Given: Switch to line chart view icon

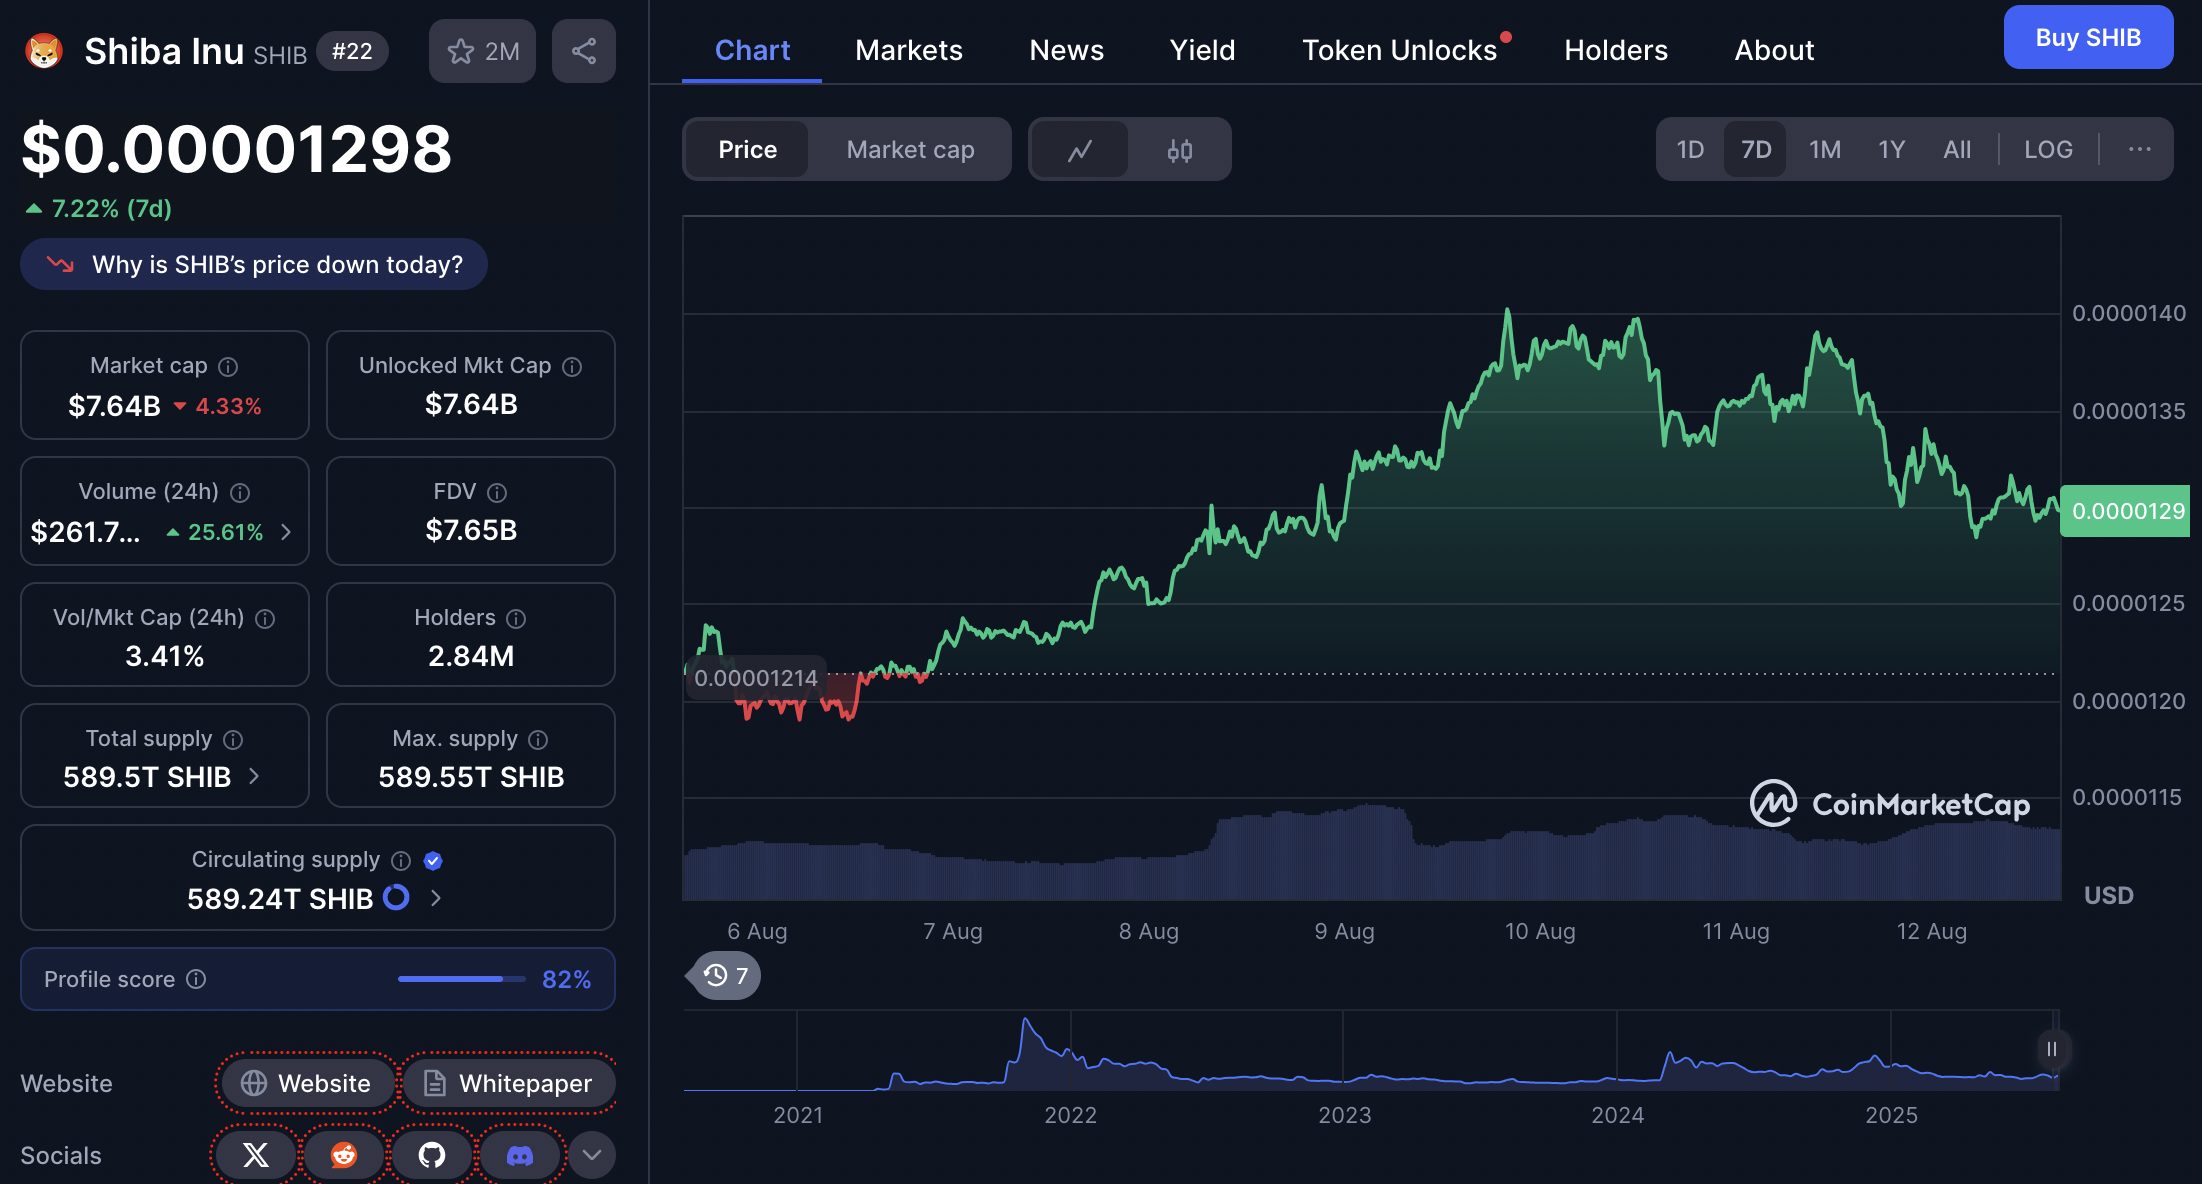Looking at the screenshot, I should point(1080,150).
